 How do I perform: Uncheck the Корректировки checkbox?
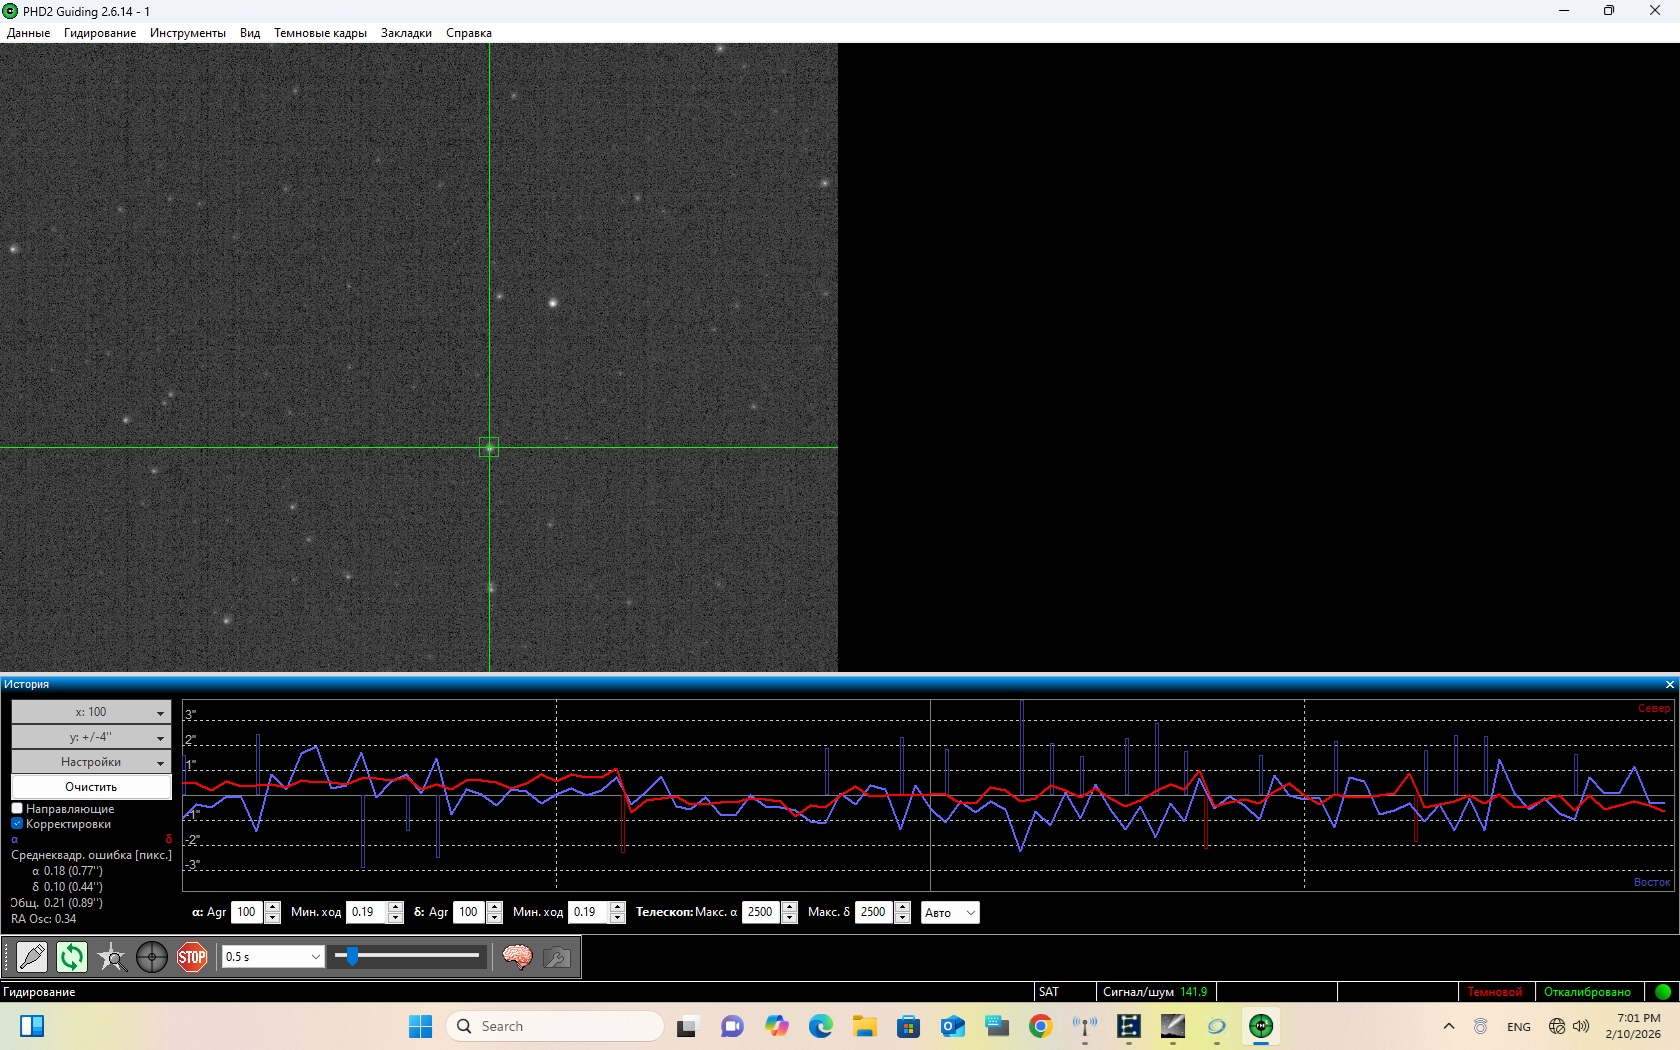click(x=17, y=824)
